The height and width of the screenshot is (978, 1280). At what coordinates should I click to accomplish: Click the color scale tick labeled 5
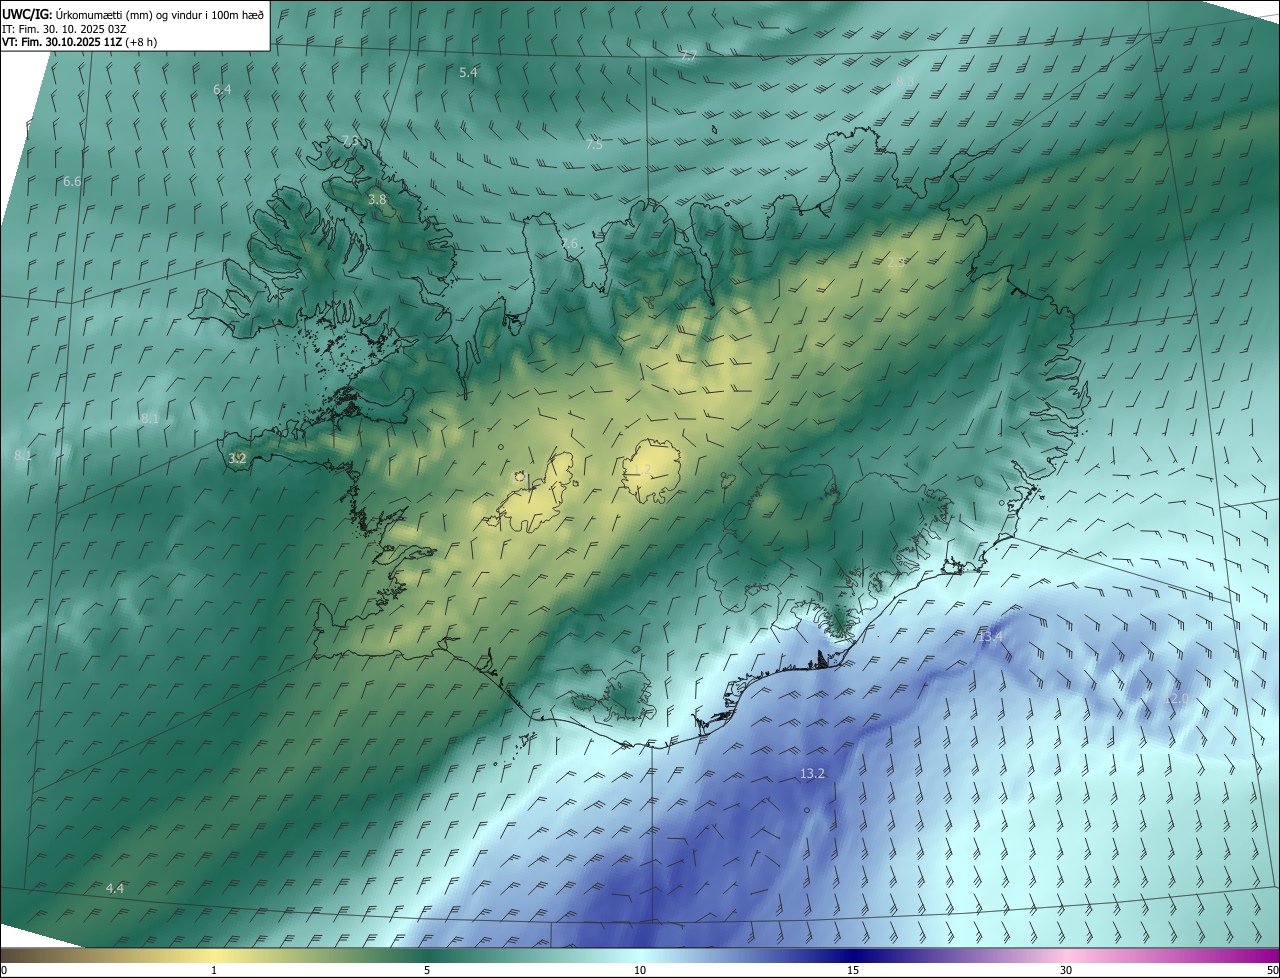tap(427, 970)
